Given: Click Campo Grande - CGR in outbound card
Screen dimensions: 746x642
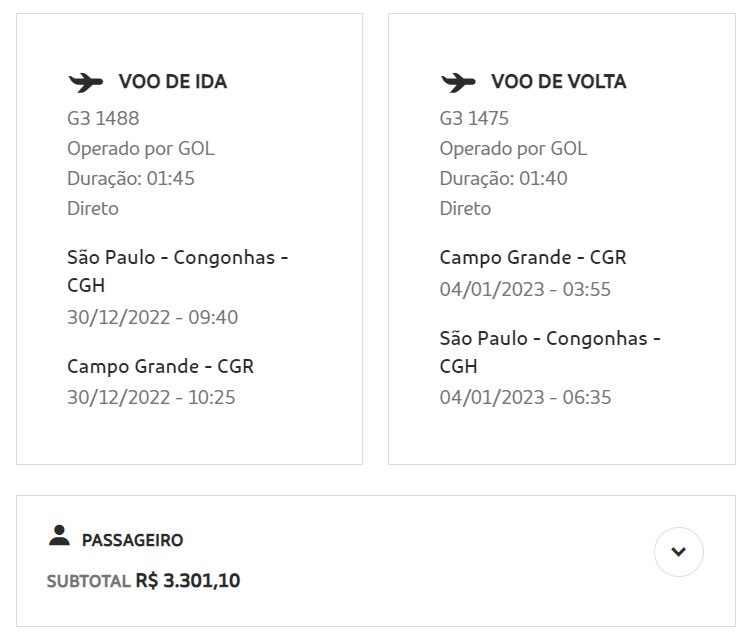Looking at the screenshot, I should (161, 366).
